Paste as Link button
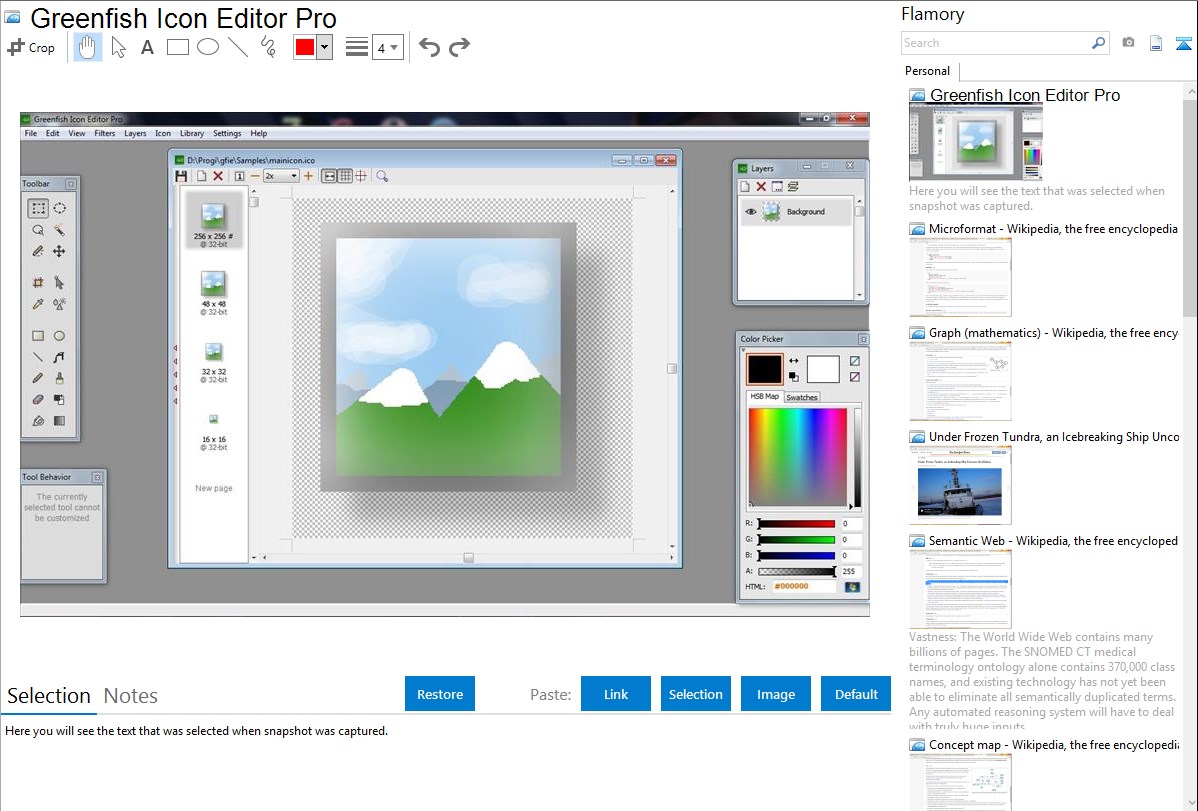 [616, 694]
